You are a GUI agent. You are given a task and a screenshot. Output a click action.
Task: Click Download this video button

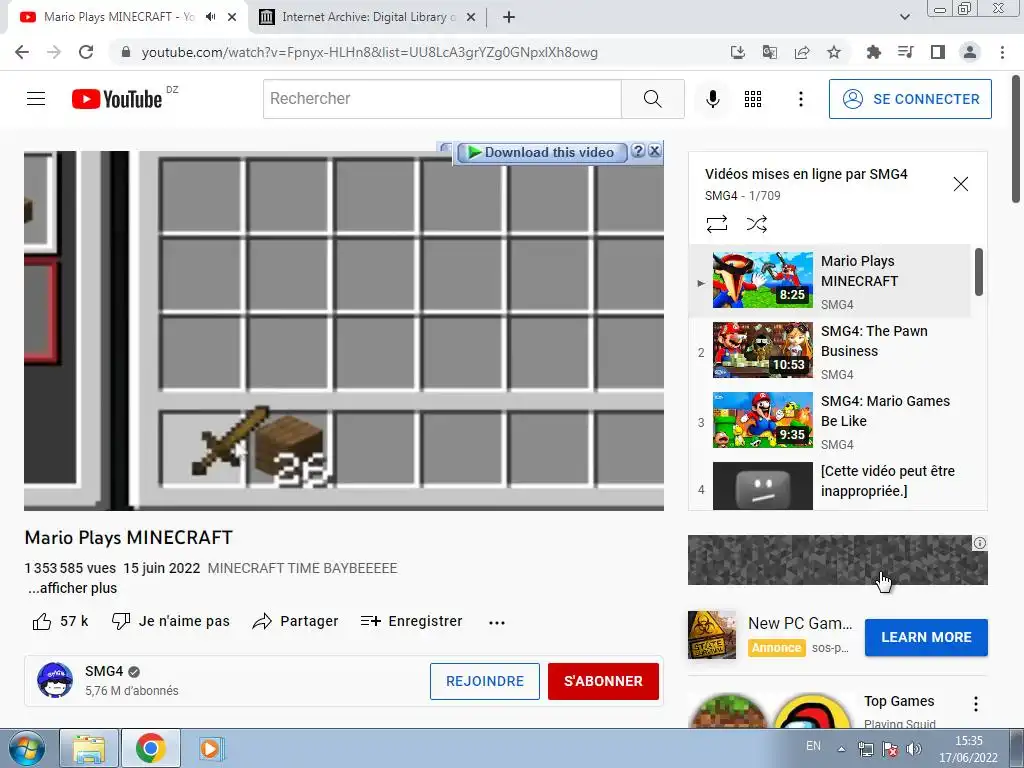(x=541, y=152)
